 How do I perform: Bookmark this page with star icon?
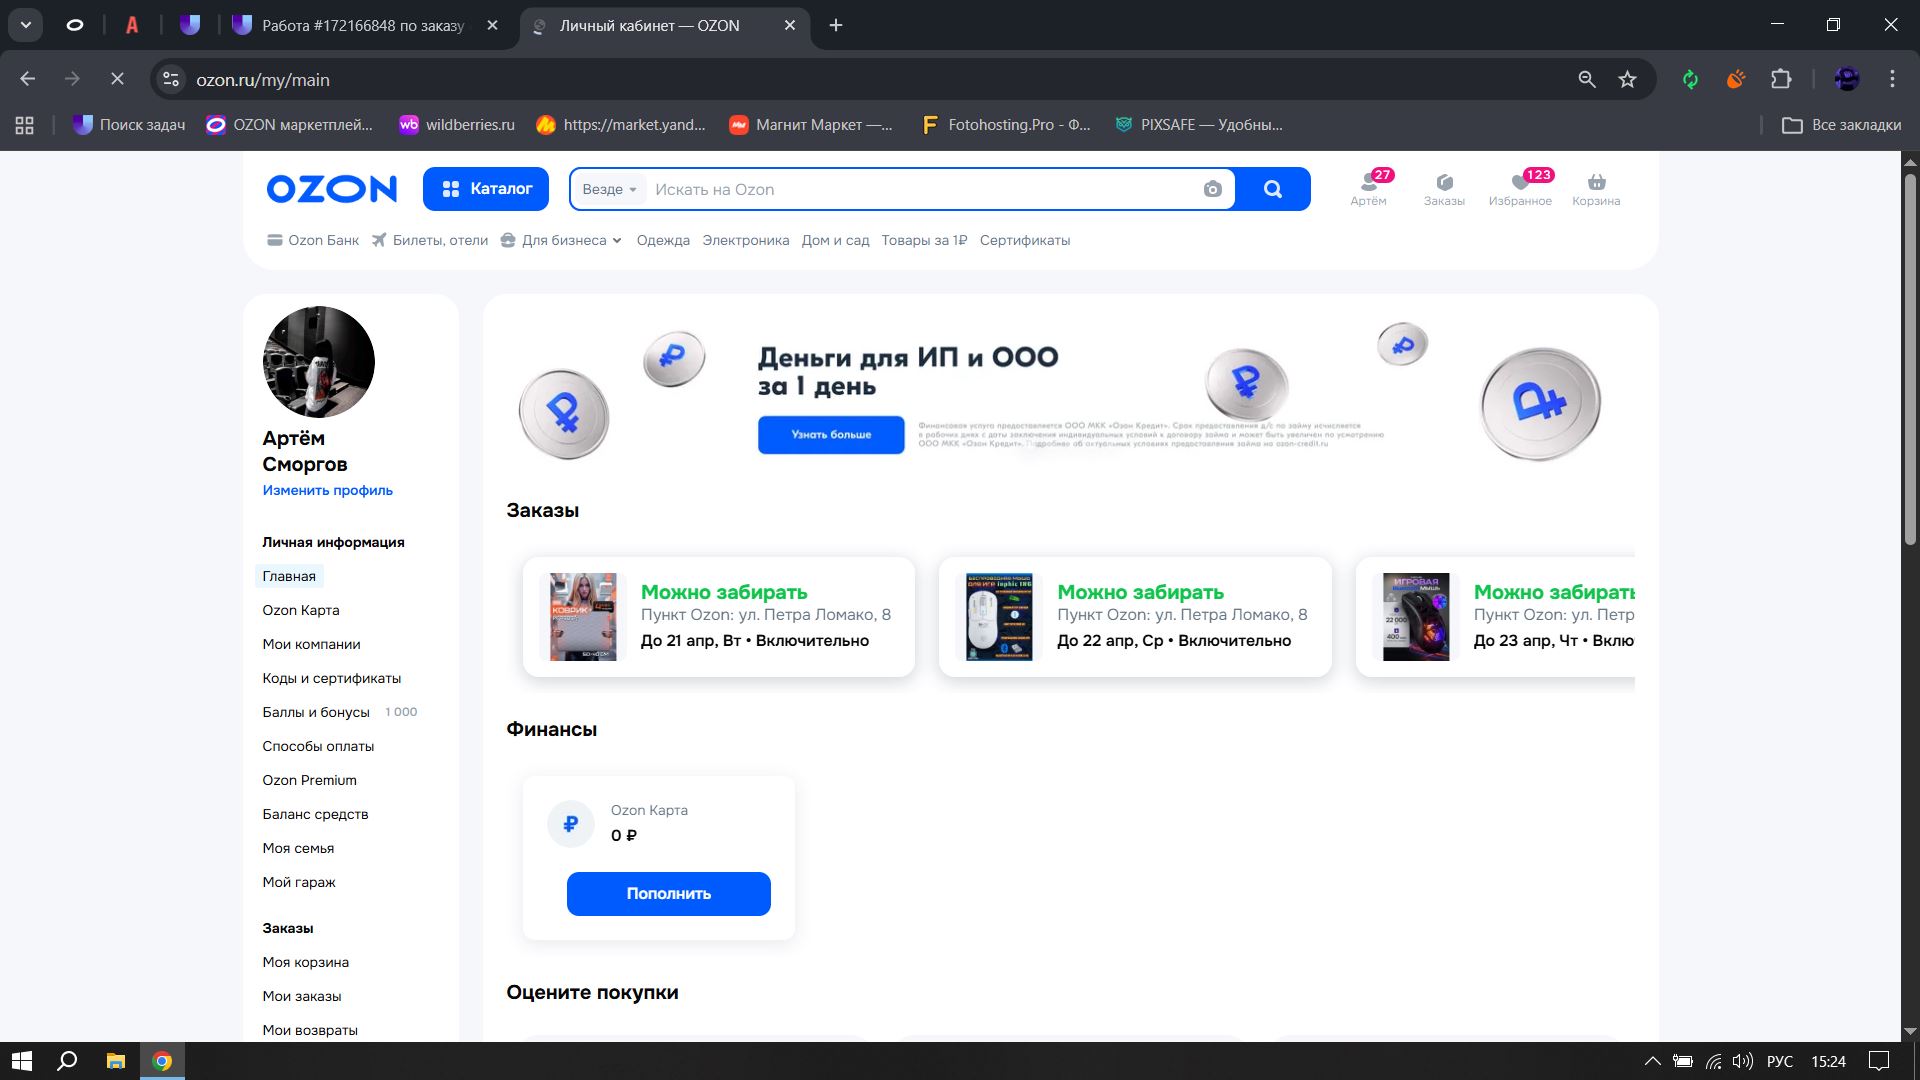pyautogui.click(x=1628, y=80)
